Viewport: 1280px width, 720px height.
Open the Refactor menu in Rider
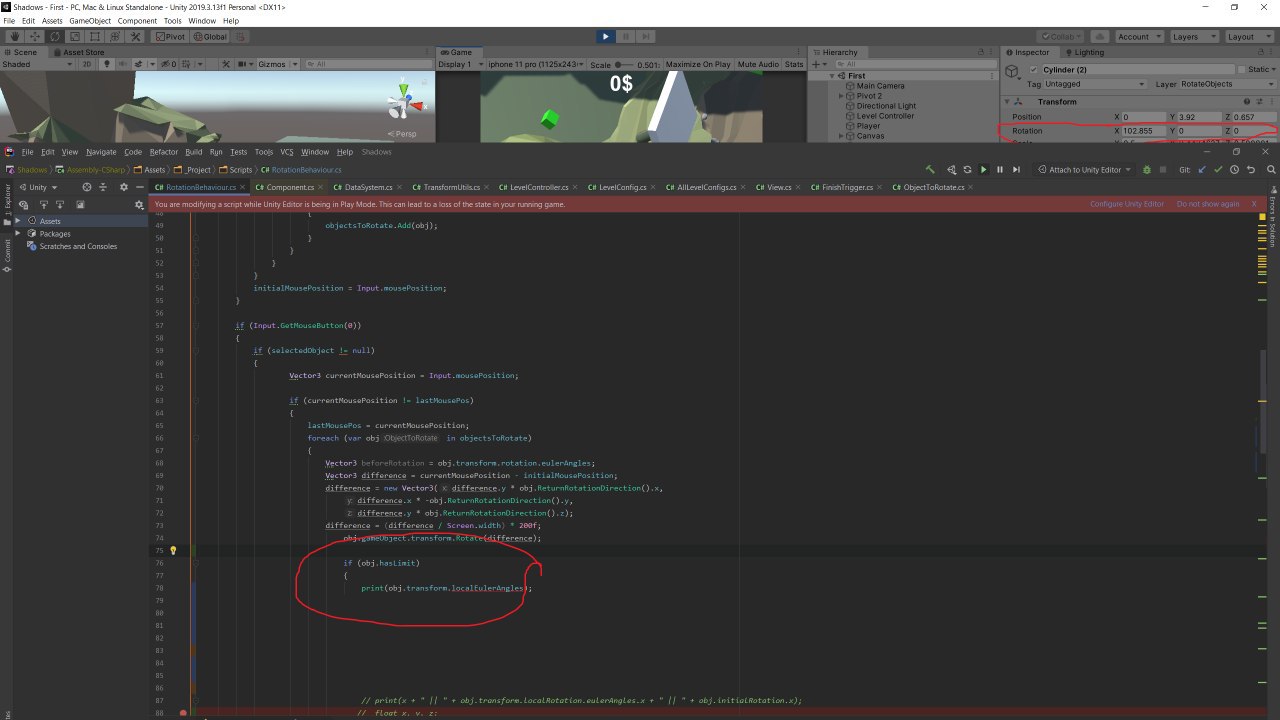point(163,152)
